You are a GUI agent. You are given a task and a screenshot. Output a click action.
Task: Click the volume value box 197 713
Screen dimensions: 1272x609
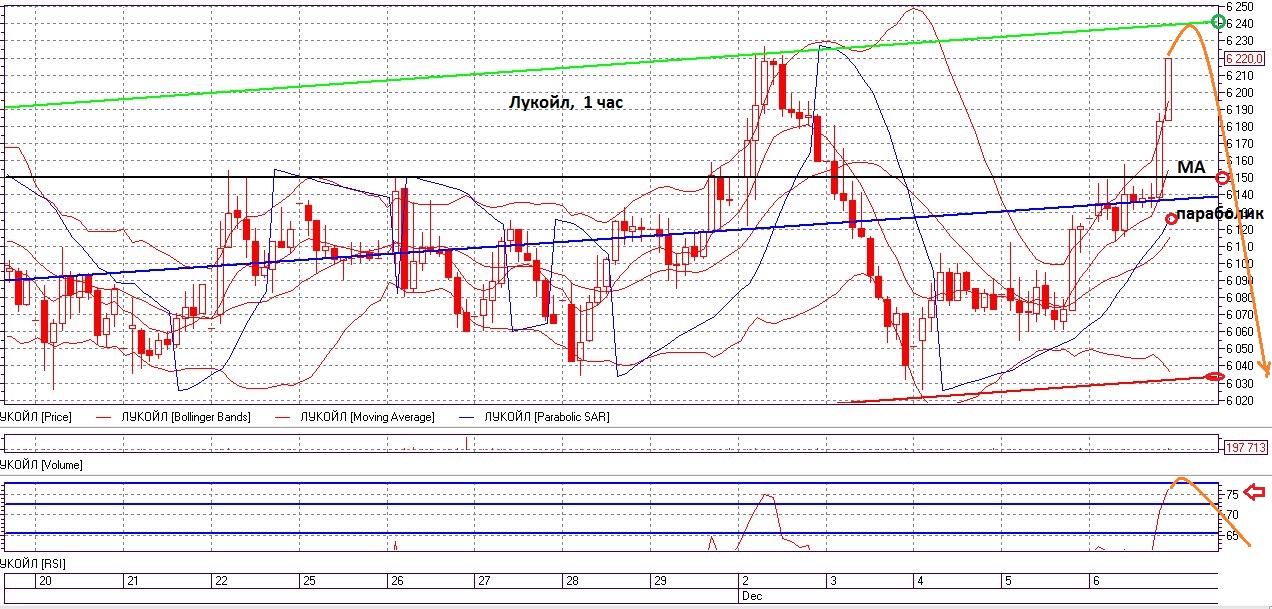click(1245, 446)
